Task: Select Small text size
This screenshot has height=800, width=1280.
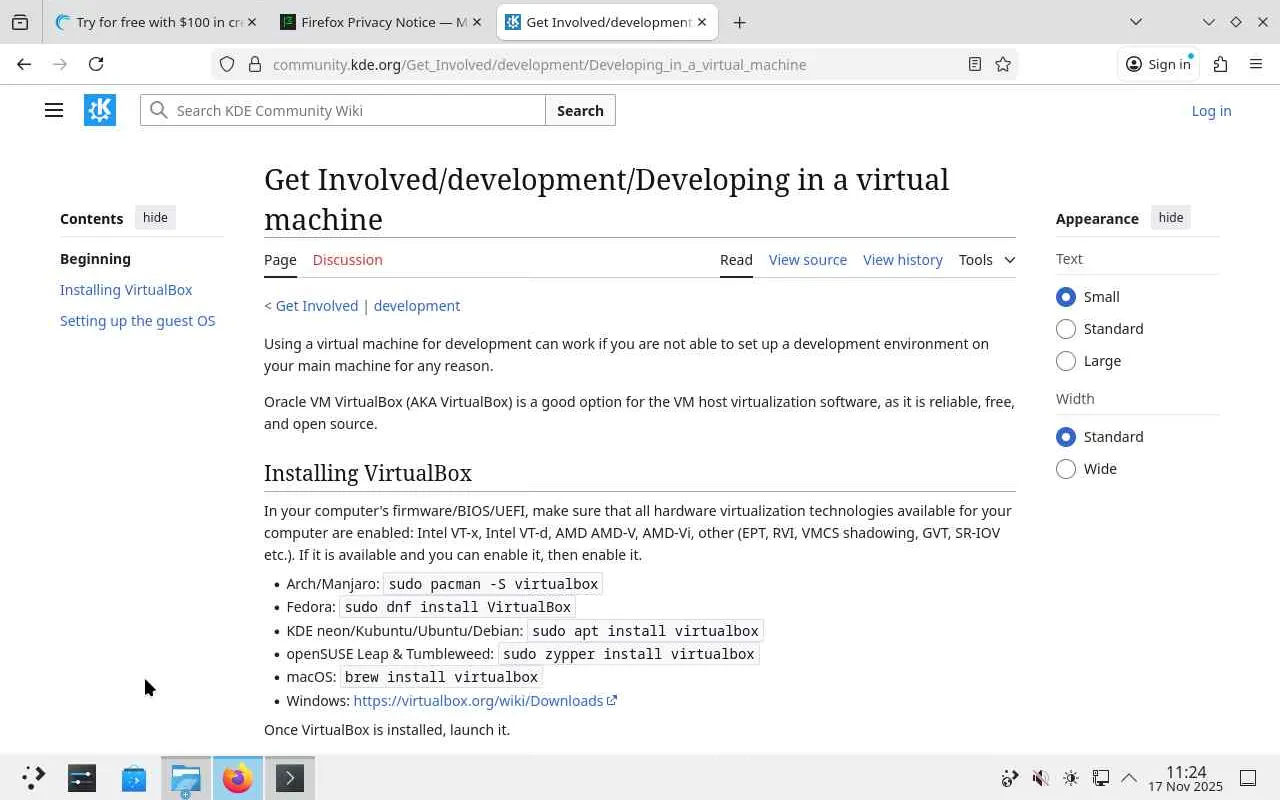Action: tap(1066, 297)
